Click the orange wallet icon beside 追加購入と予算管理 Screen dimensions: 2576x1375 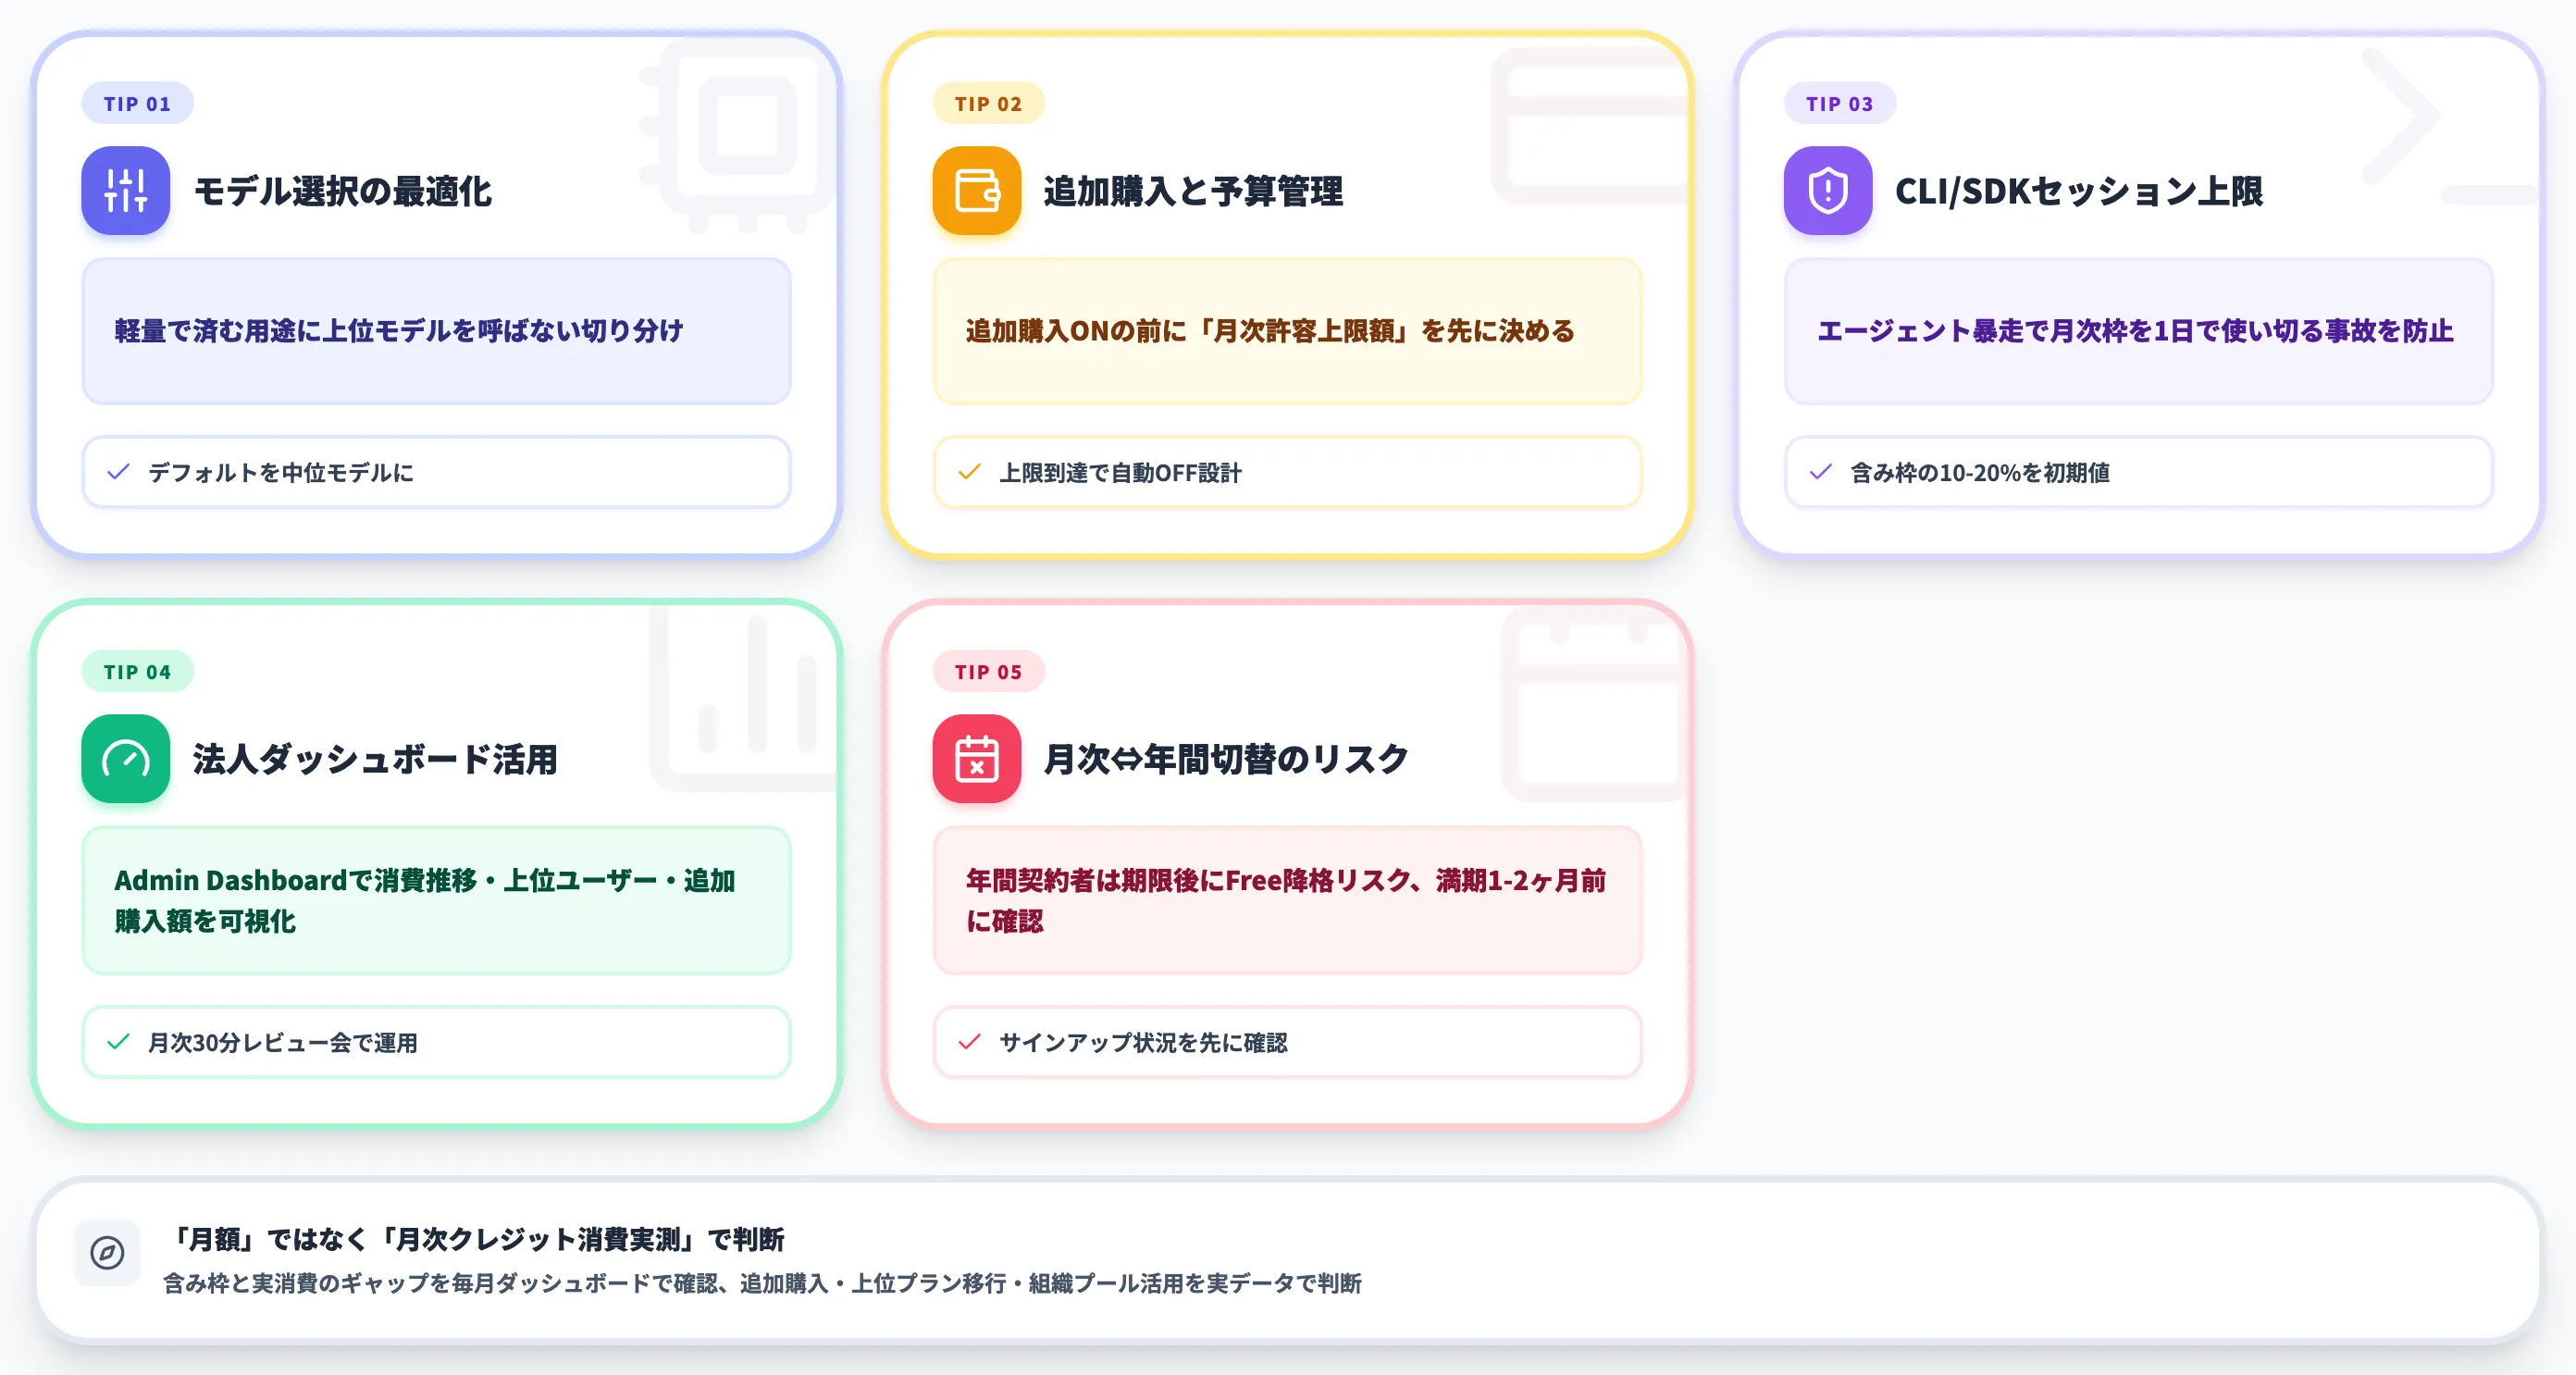tap(977, 191)
